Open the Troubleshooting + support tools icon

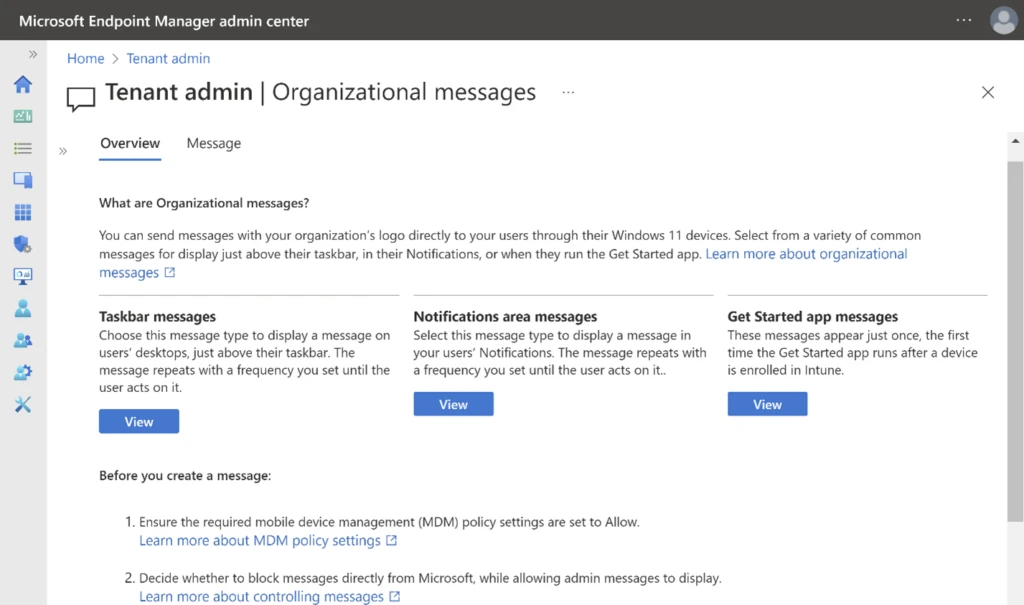point(22,404)
